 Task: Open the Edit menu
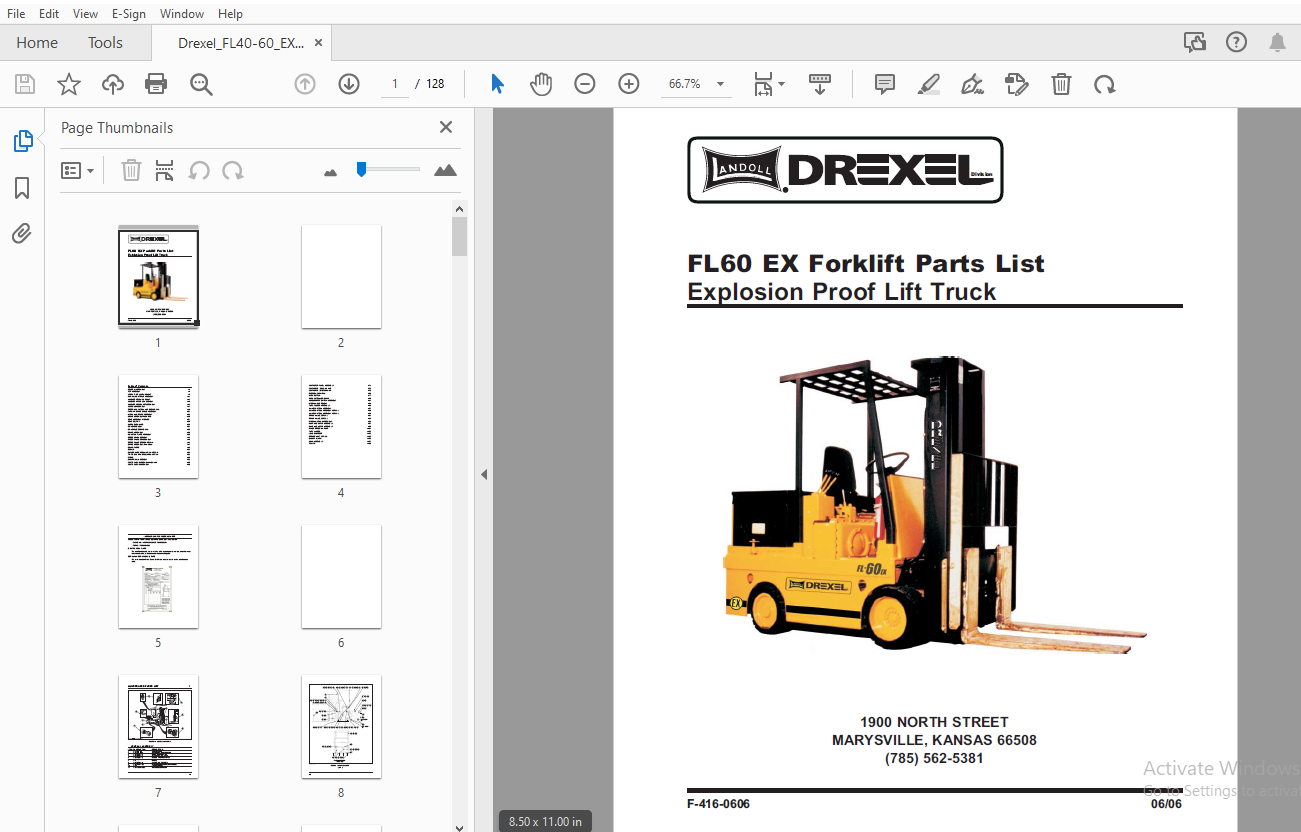(49, 13)
